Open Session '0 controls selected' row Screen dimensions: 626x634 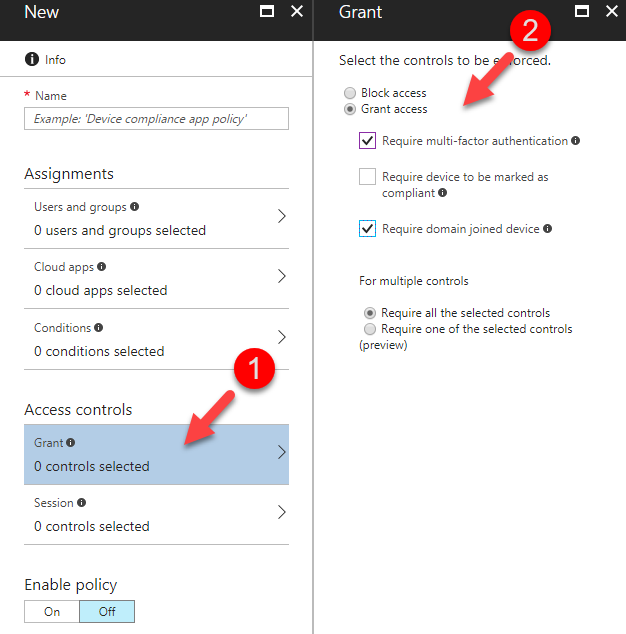pyautogui.click(x=156, y=515)
